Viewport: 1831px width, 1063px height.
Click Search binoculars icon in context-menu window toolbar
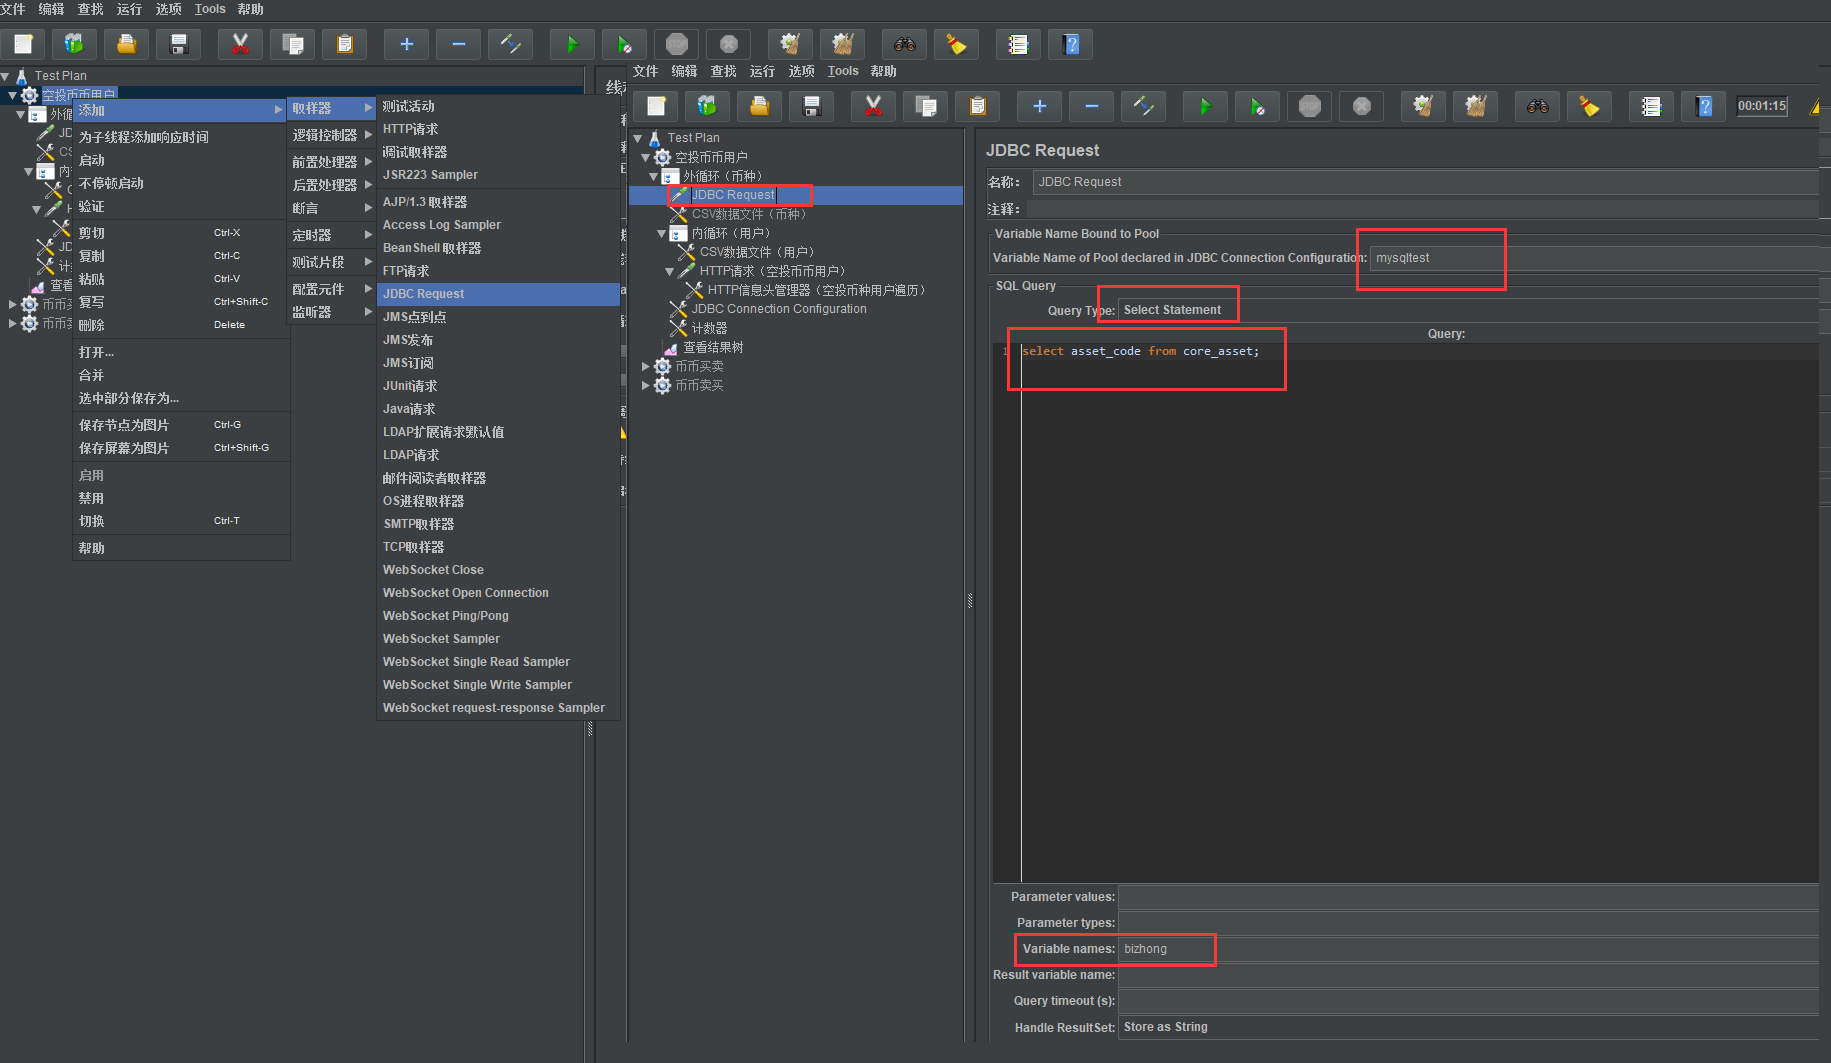click(x=905, y=44)
